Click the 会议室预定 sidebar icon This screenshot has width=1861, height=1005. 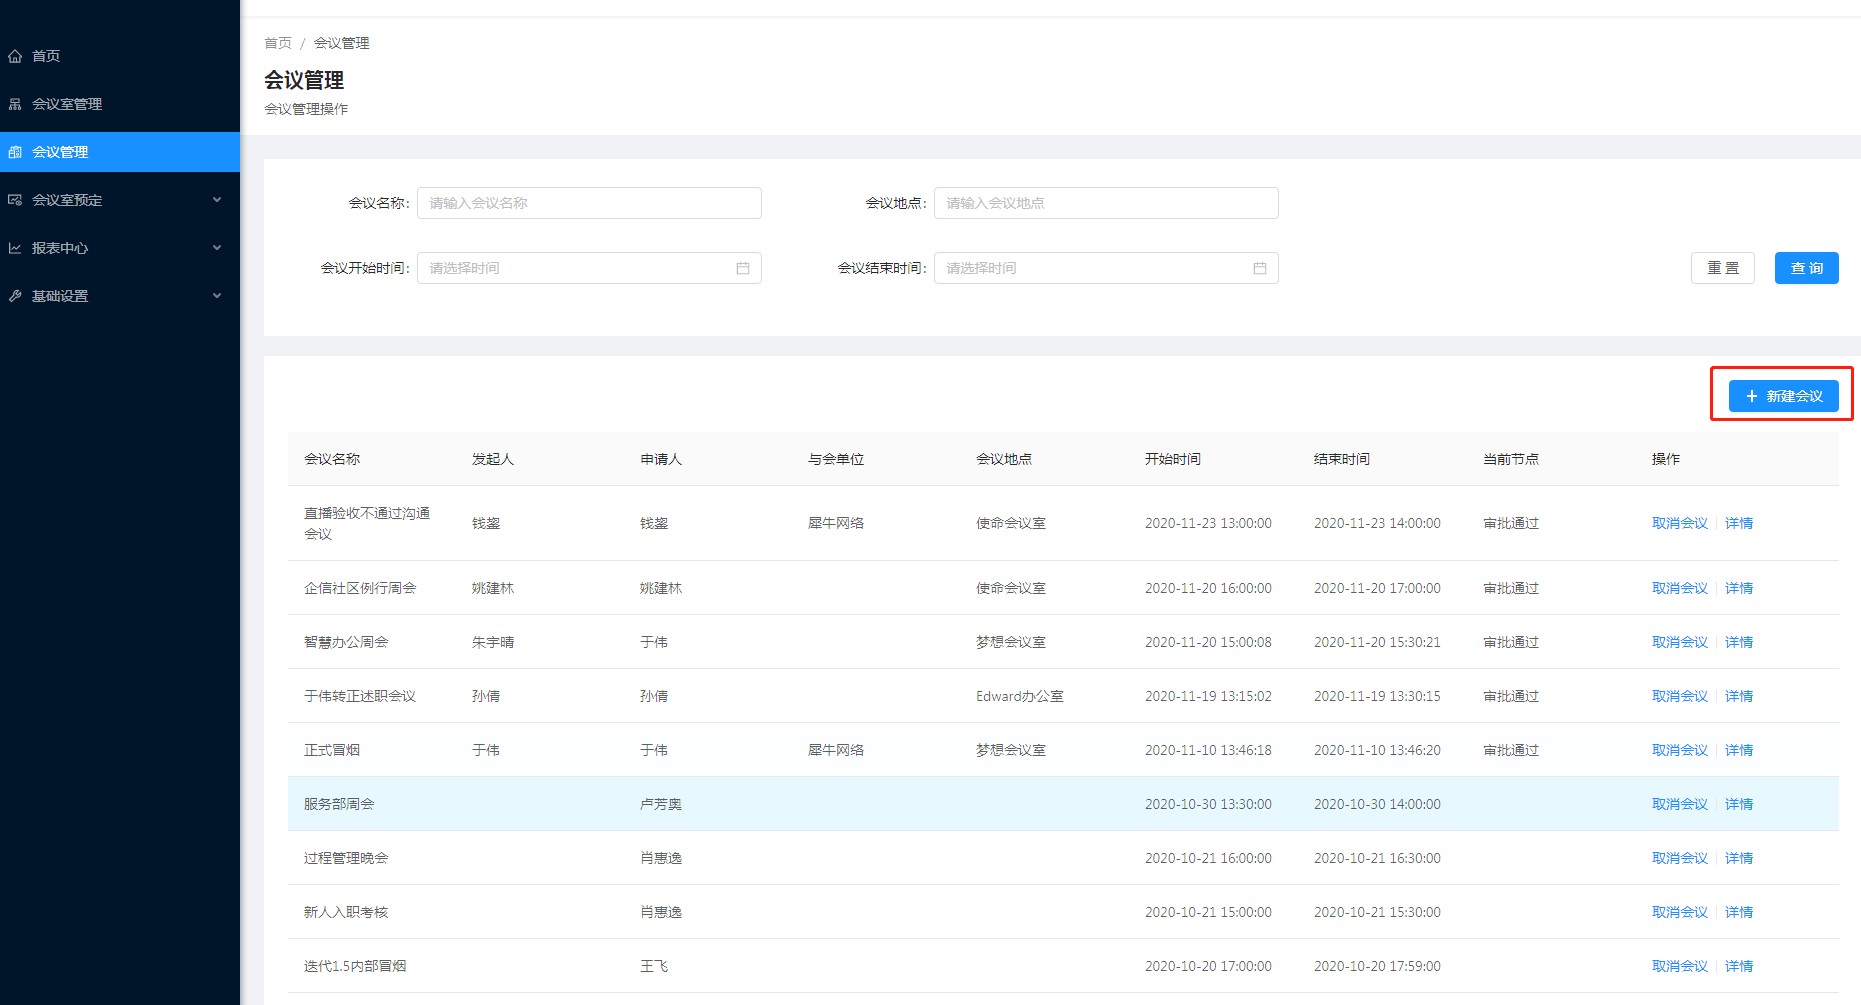(x=15, y=200)
